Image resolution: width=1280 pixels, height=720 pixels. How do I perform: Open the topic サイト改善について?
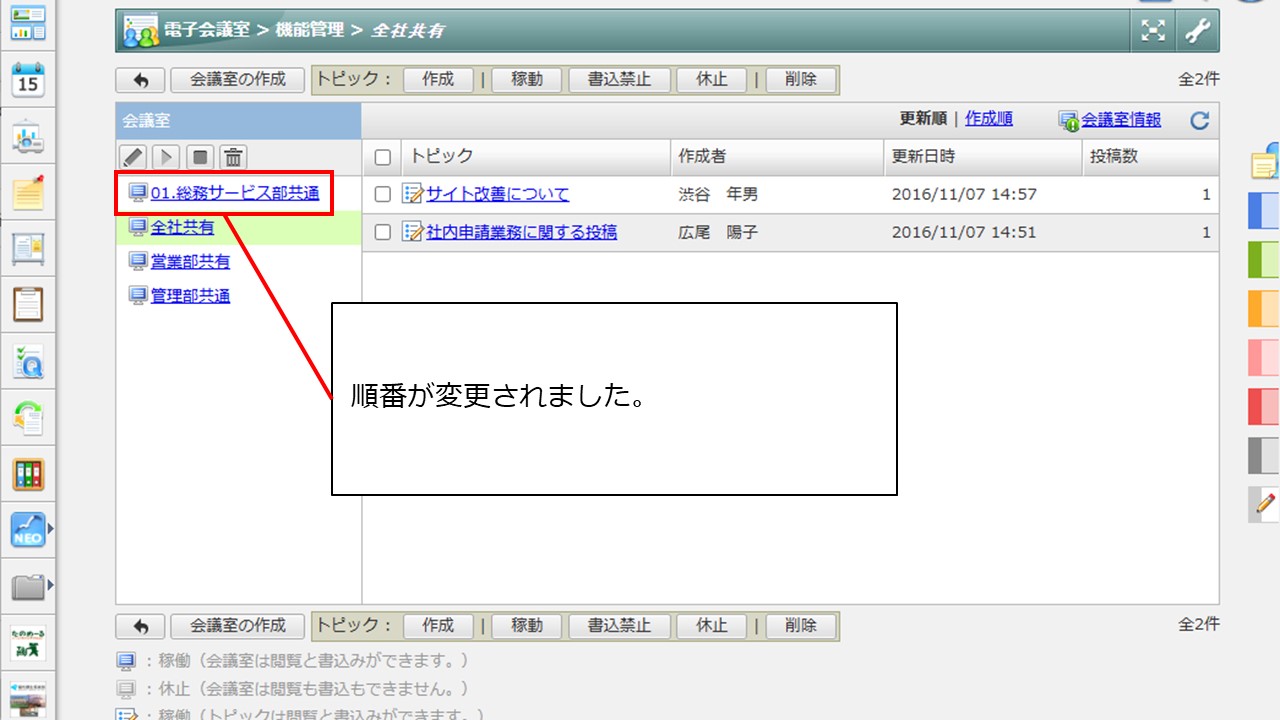(497, 194)
